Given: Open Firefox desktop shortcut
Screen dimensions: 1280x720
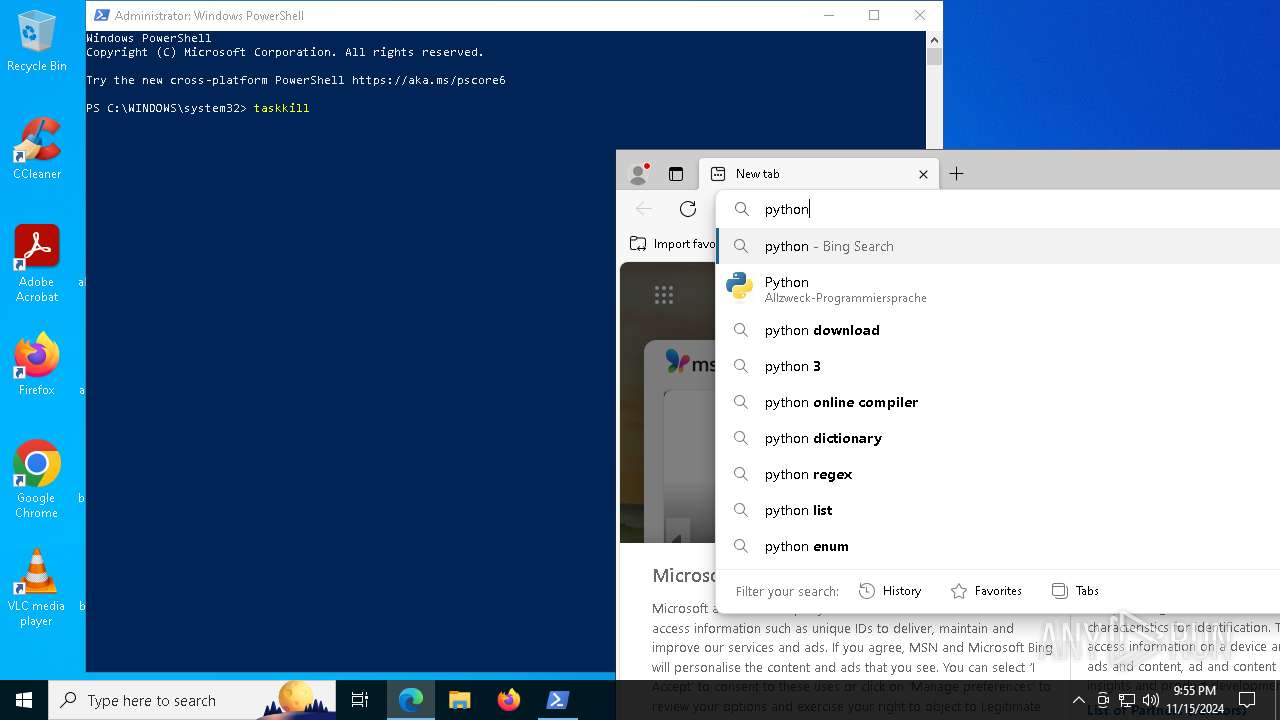Looking at the screenshot, I should pyautogui.click(x=37, y=364).
